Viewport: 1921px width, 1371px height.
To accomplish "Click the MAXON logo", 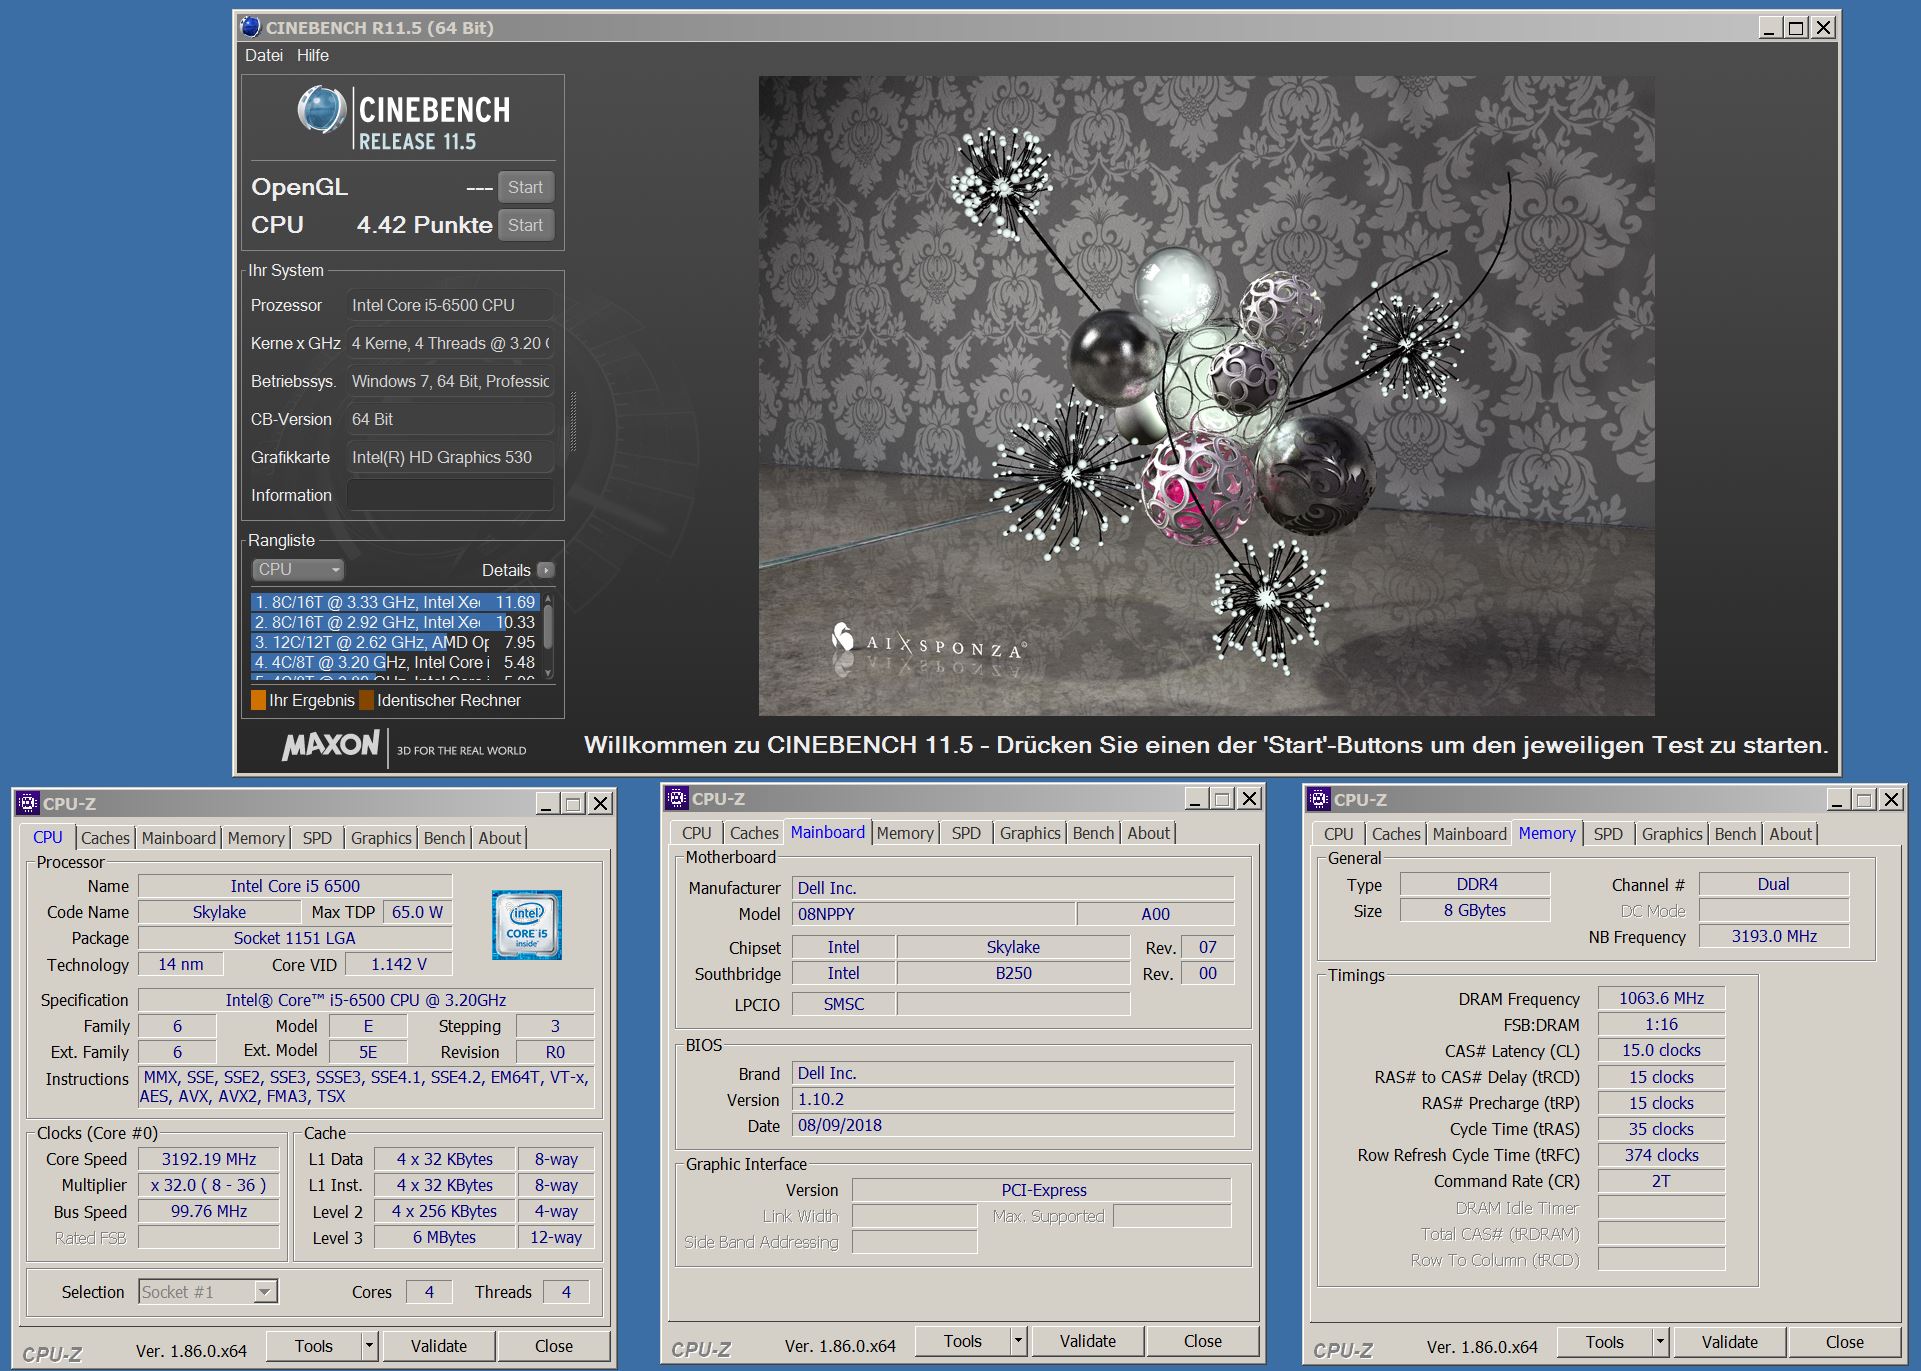I will pos(331,745).
